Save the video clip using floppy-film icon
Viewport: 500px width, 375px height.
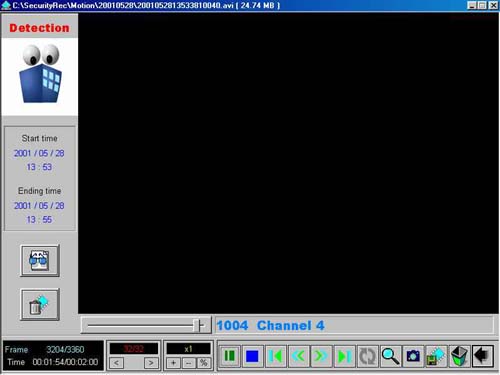(x=436, y=356)
